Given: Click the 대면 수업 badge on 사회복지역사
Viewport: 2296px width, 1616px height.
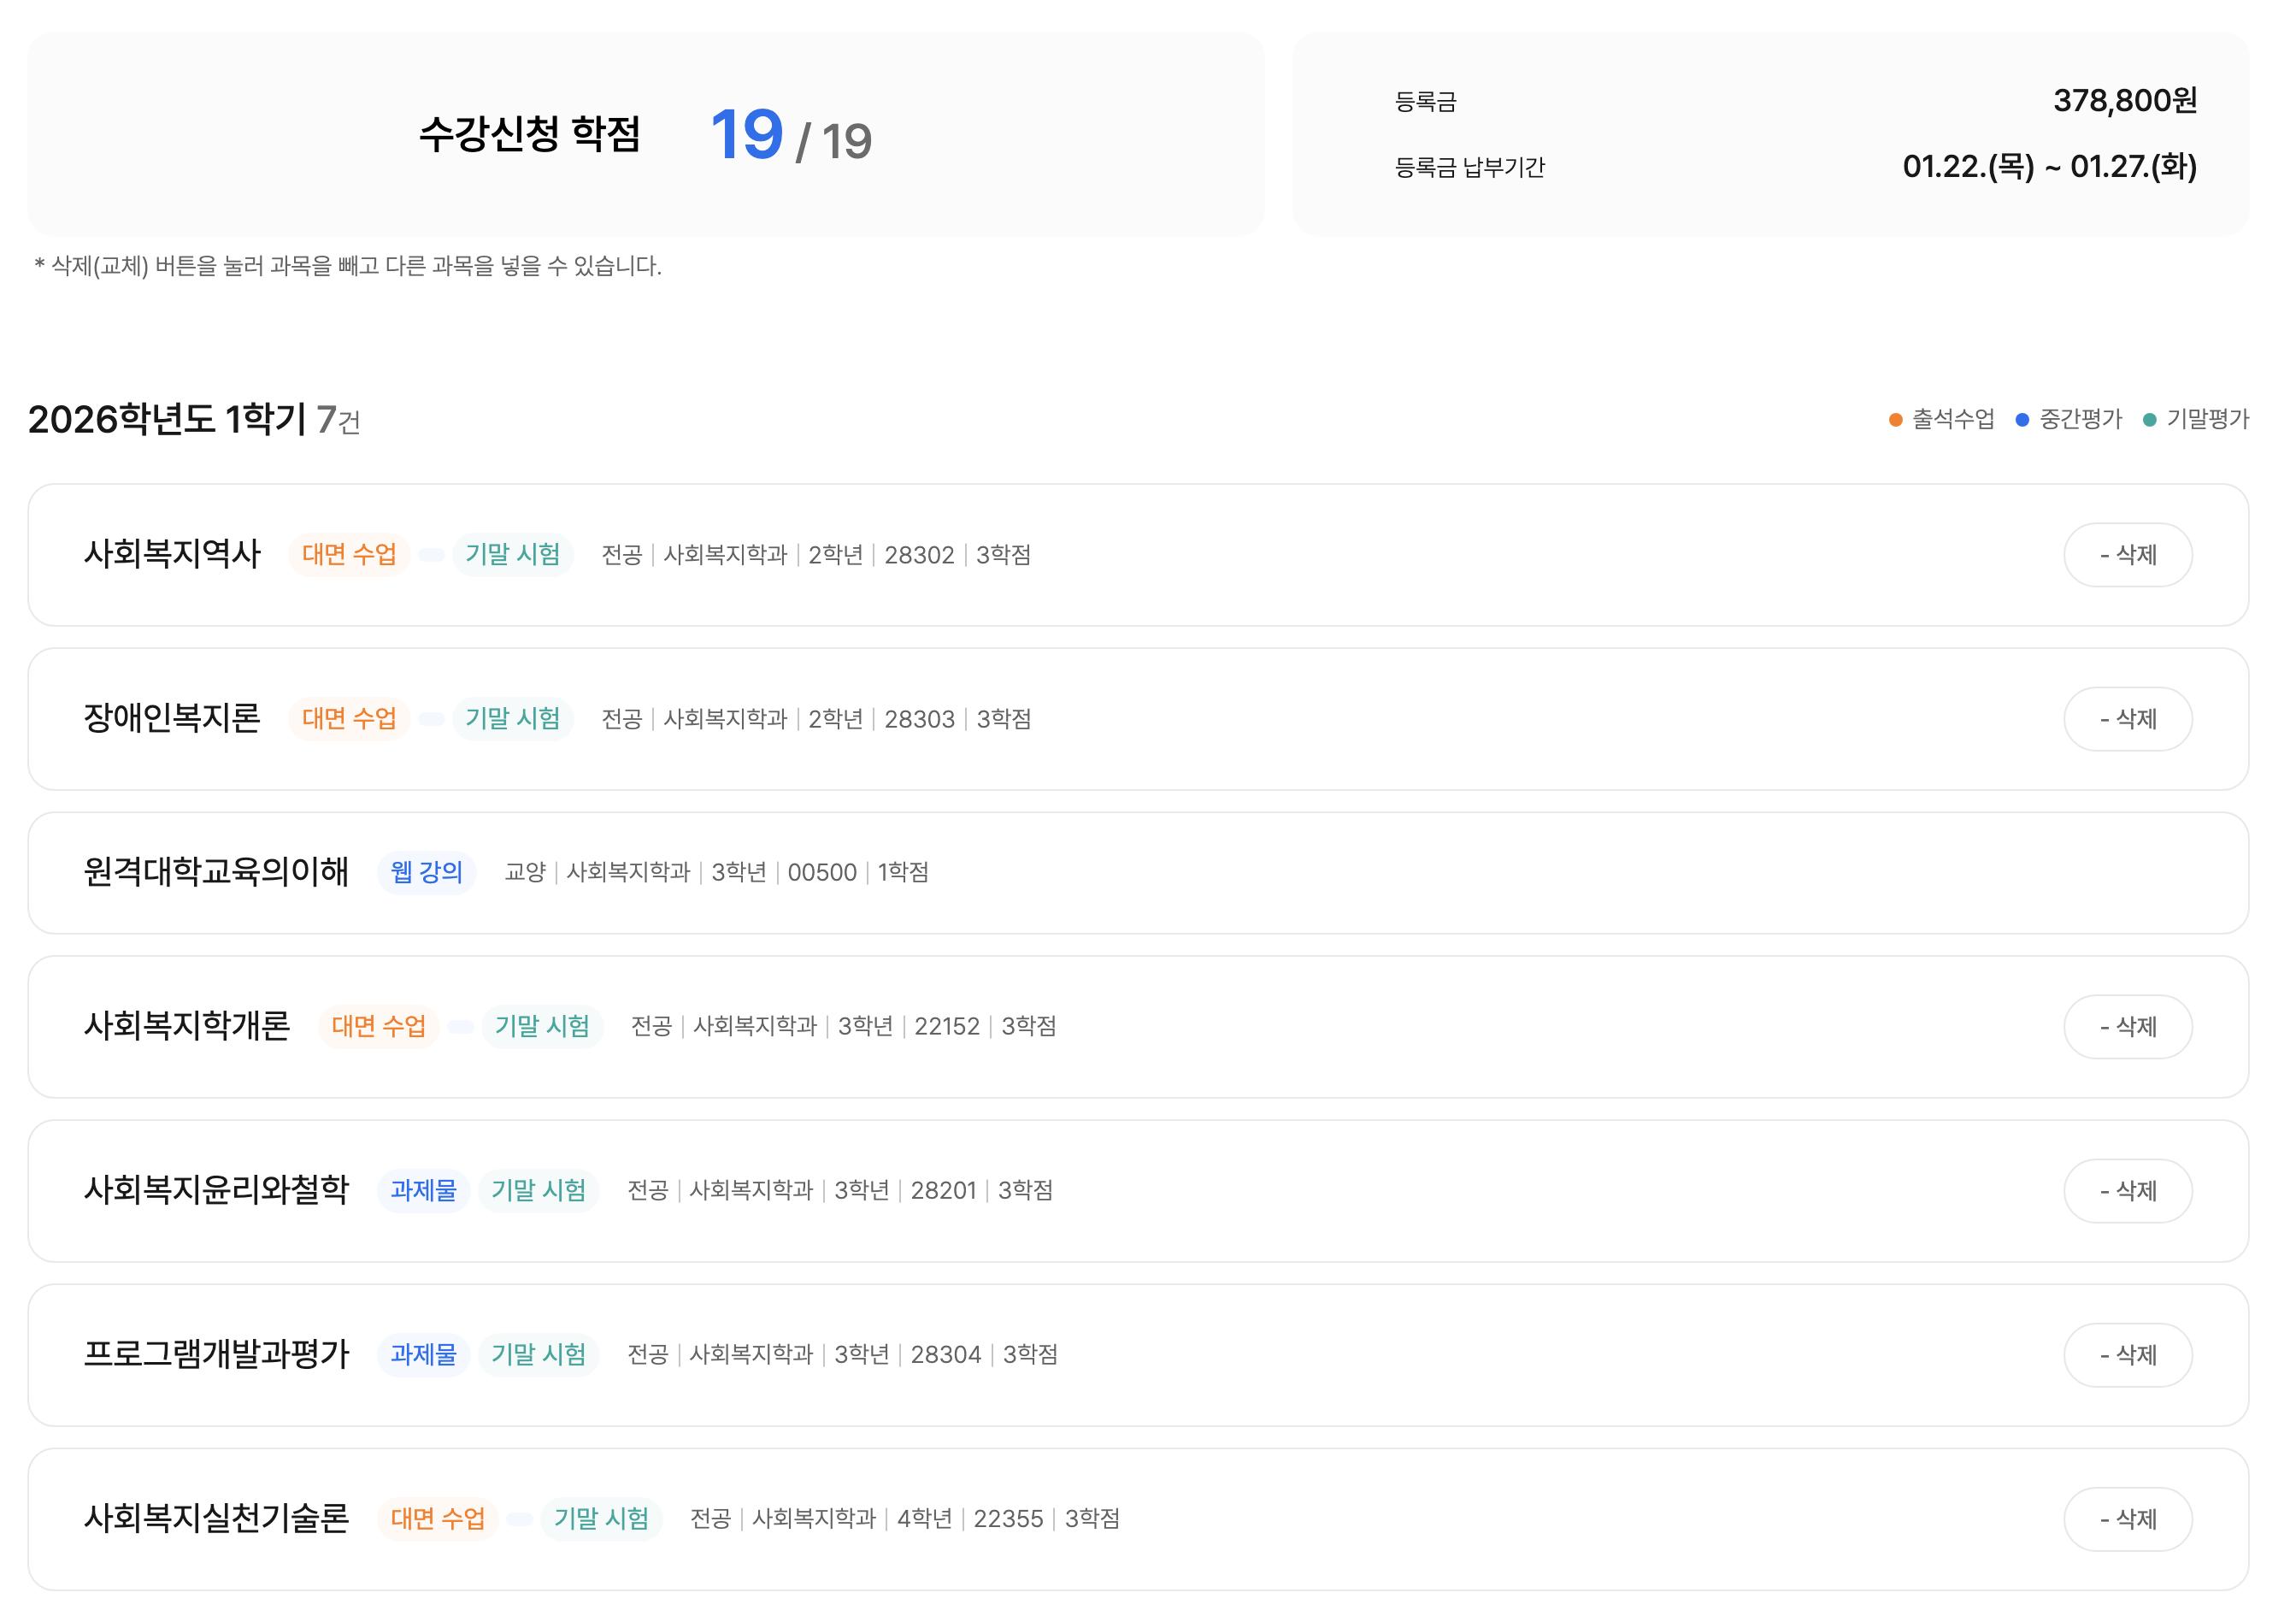Looking at the screenshot, I should [x=350, y=555].
